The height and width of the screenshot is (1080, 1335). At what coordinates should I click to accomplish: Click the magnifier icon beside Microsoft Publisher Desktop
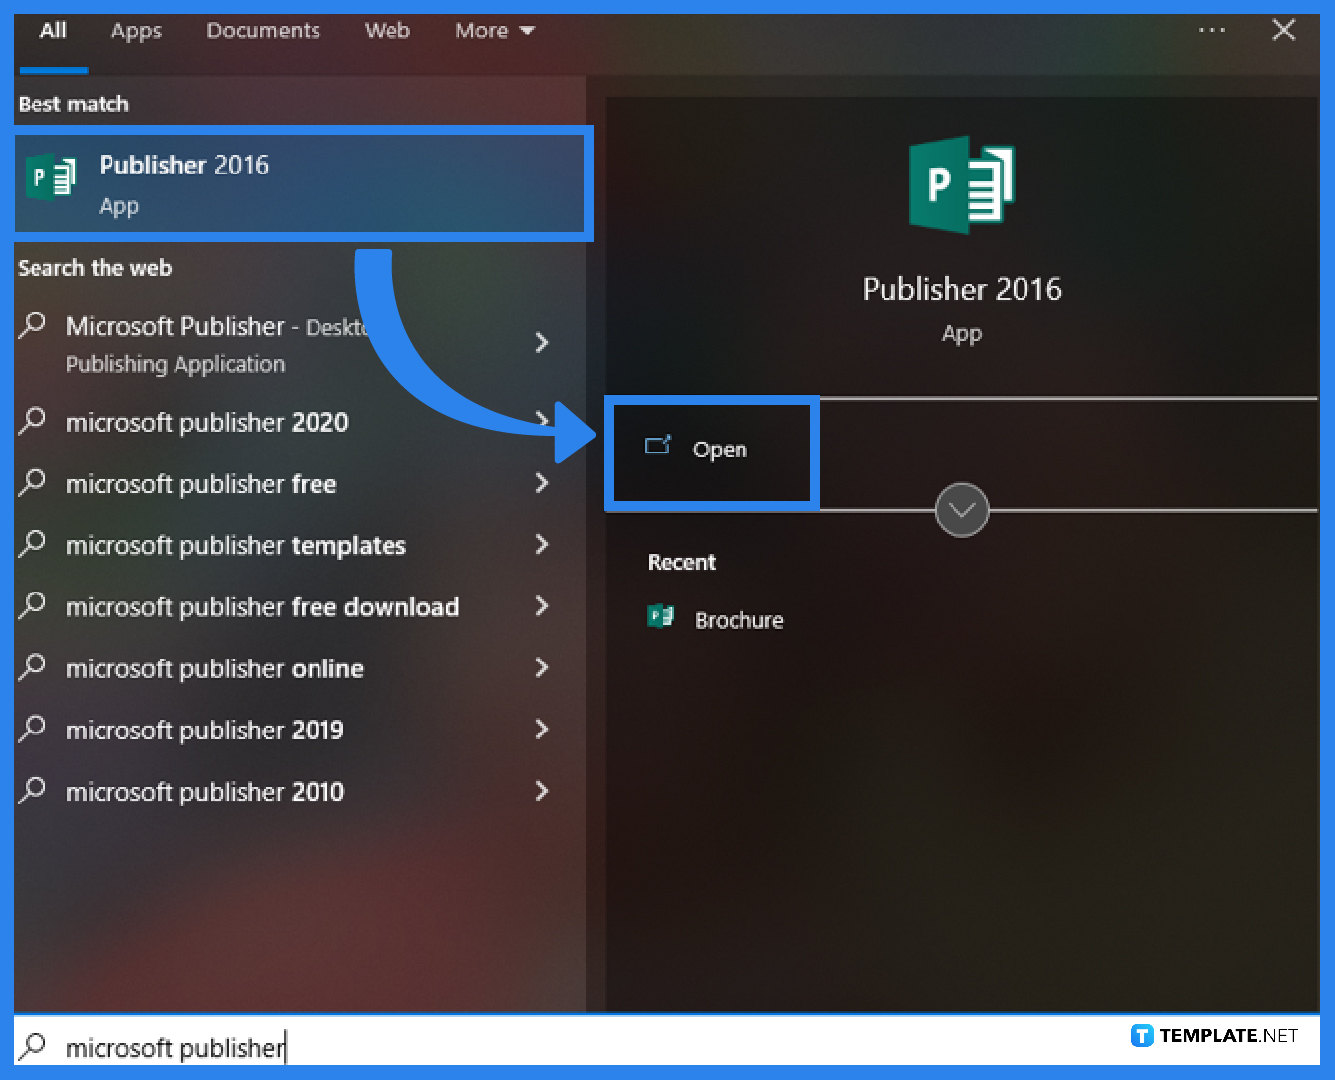(32, 326)
